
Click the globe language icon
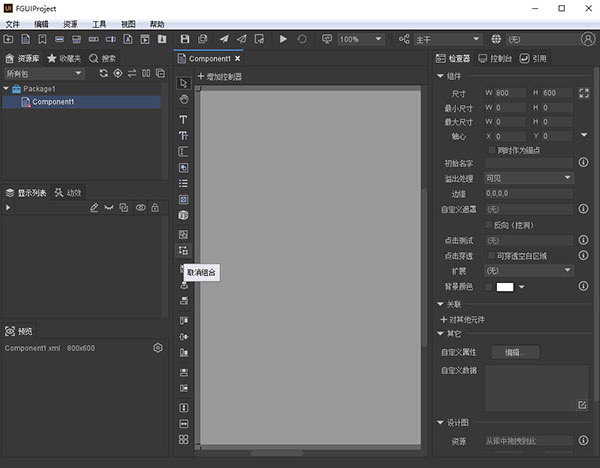[496, 39]
